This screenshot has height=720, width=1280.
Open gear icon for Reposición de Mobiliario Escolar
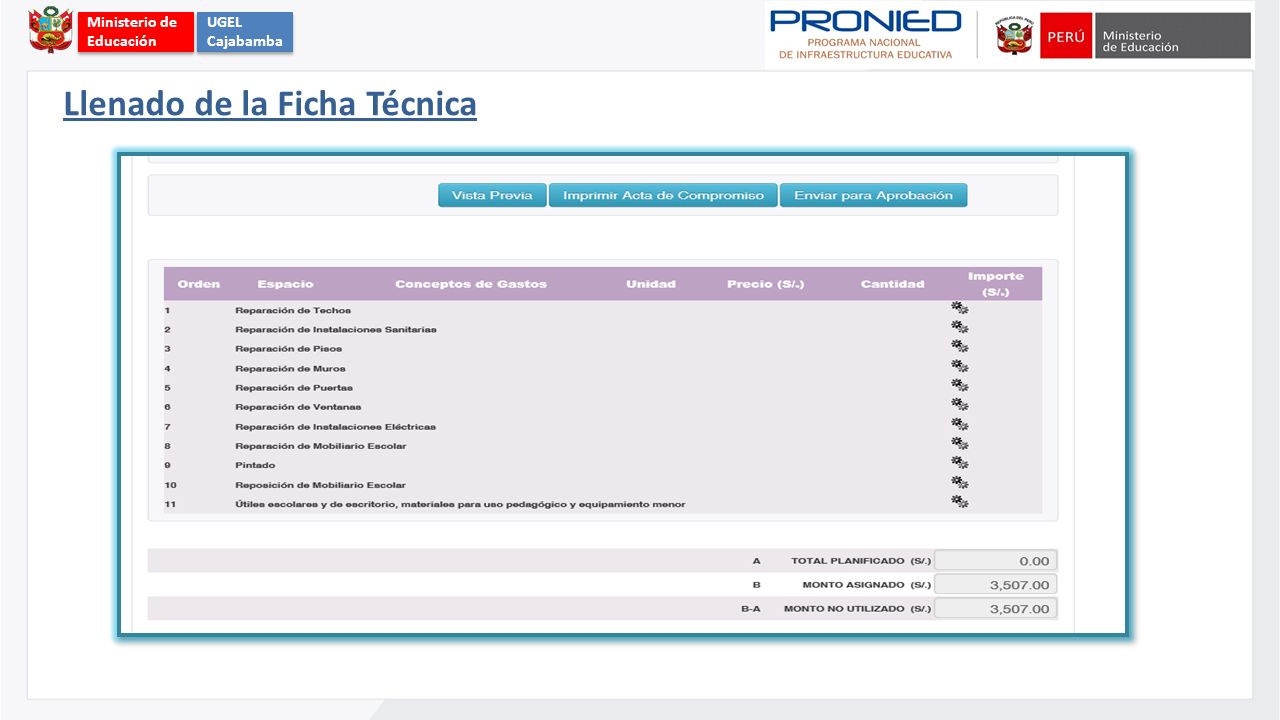pyautogui.click(x=960, y=482)
